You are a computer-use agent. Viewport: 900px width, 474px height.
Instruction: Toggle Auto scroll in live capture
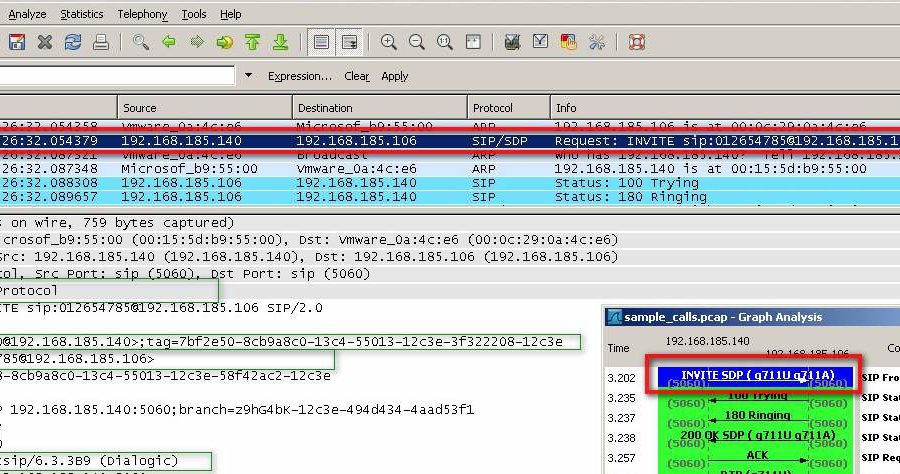pos(349,42)
